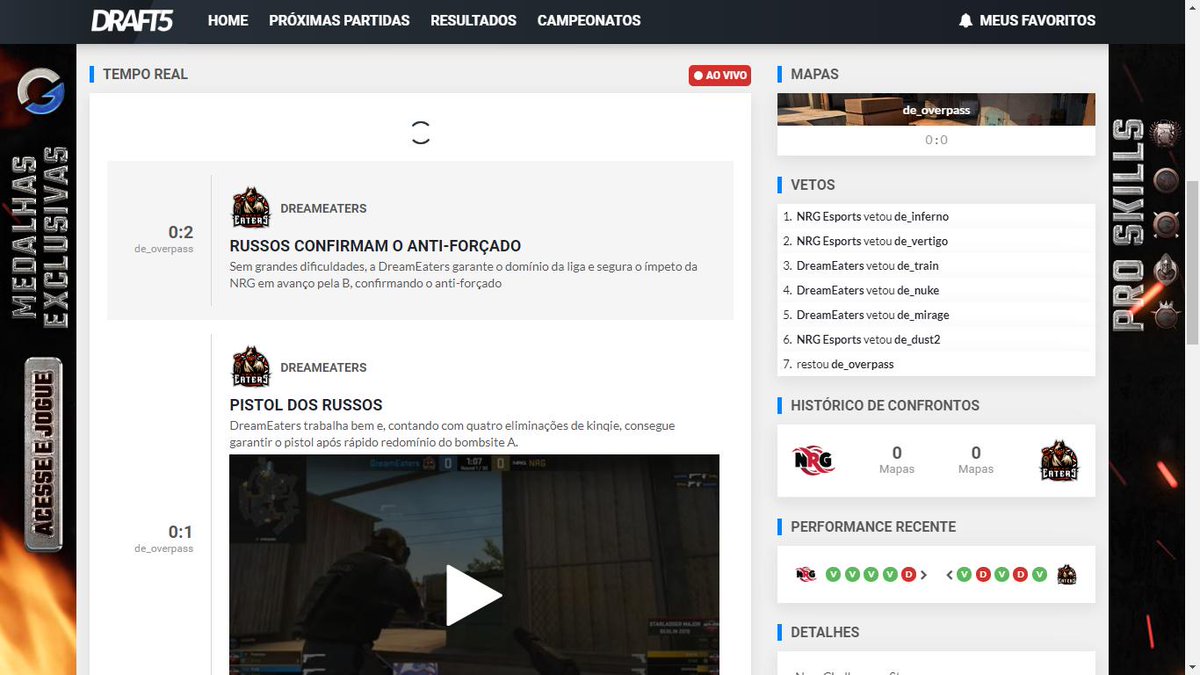Go to the HOME menu item
This screenshot has width=1200, height=675.
pos(228,20)
